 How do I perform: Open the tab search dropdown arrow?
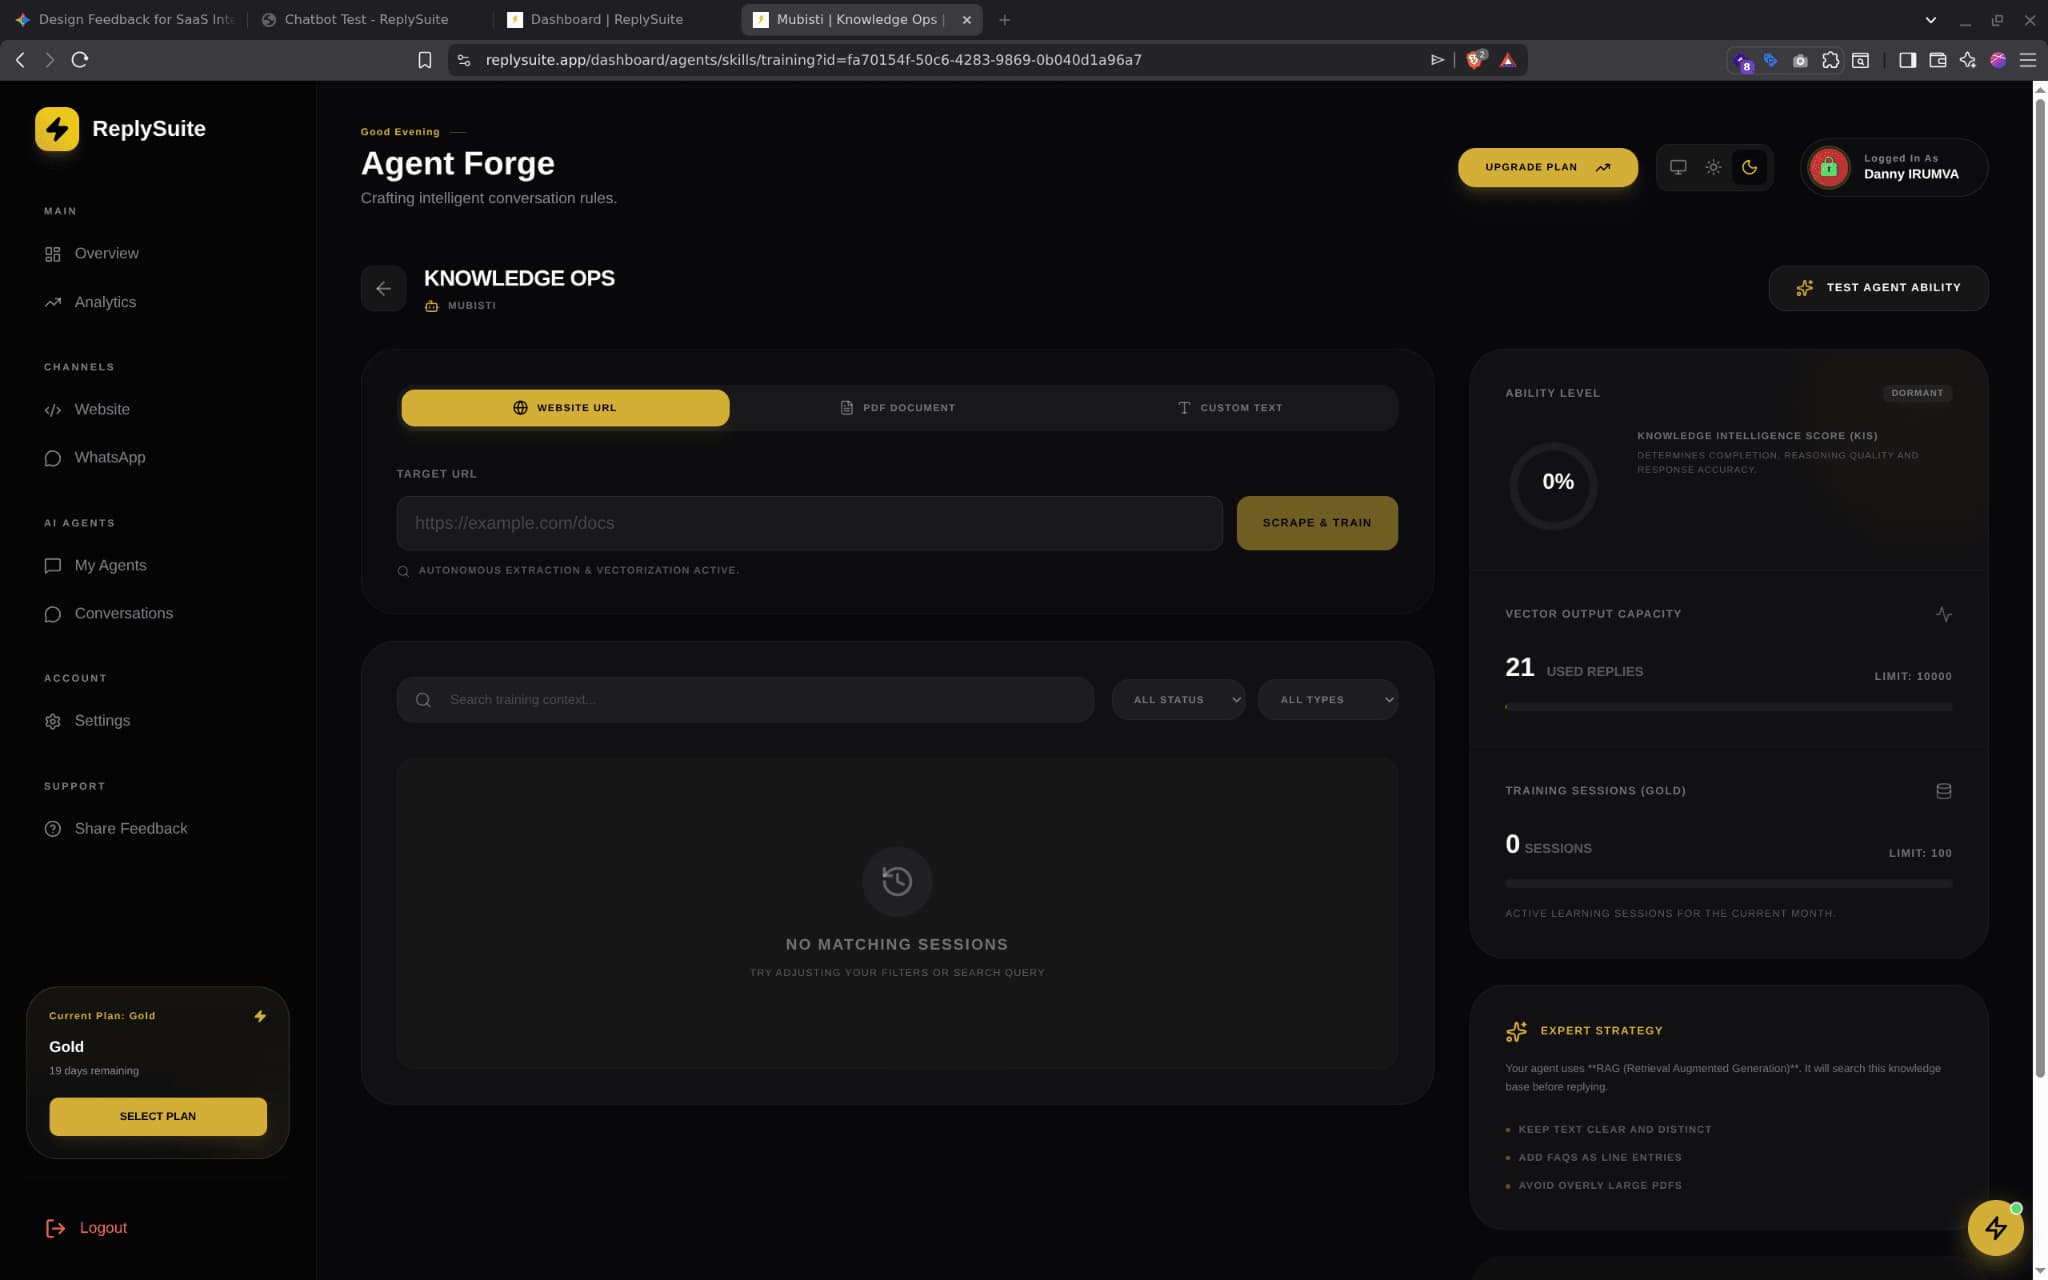click(x=1931, y=20)
